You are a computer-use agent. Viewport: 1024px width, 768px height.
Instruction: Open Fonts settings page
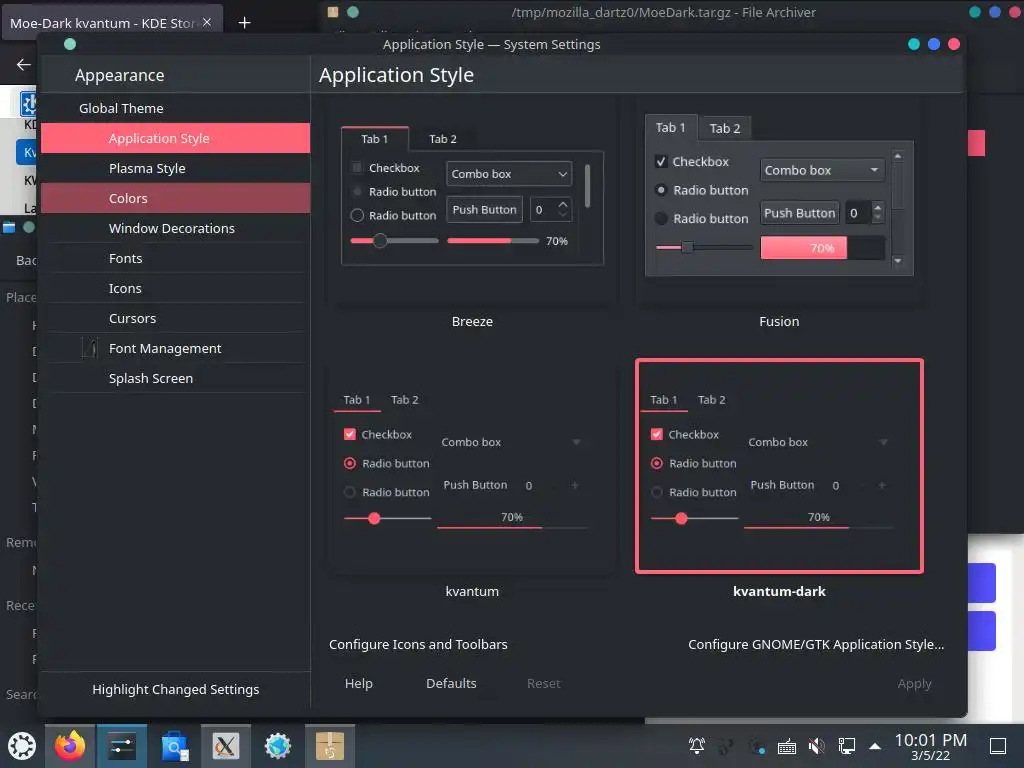pos(175,259)
